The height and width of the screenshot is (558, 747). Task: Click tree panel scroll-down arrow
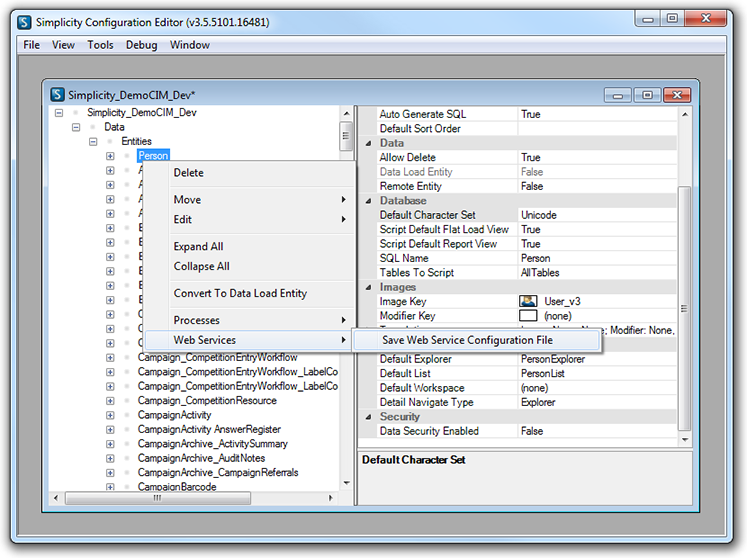(346, 483)
